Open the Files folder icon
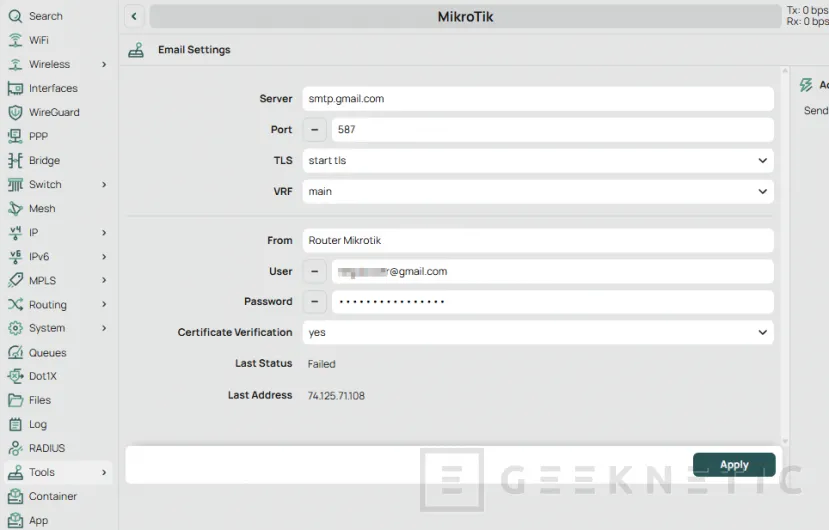829x530 pixels. pos(15,400)
